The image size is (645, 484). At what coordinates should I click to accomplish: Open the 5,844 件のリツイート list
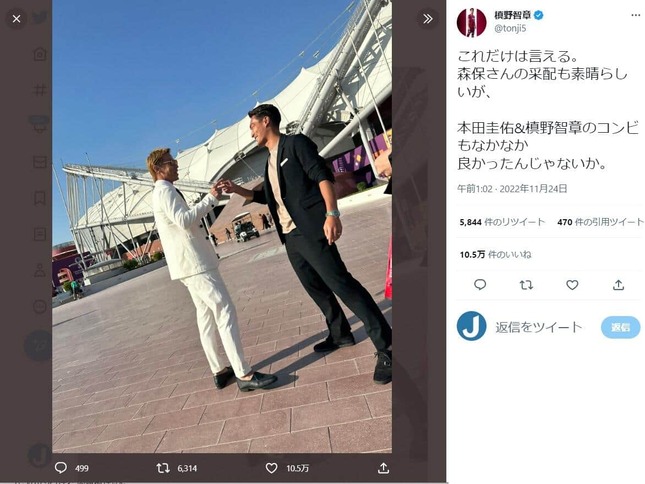[x=502, y=222]
